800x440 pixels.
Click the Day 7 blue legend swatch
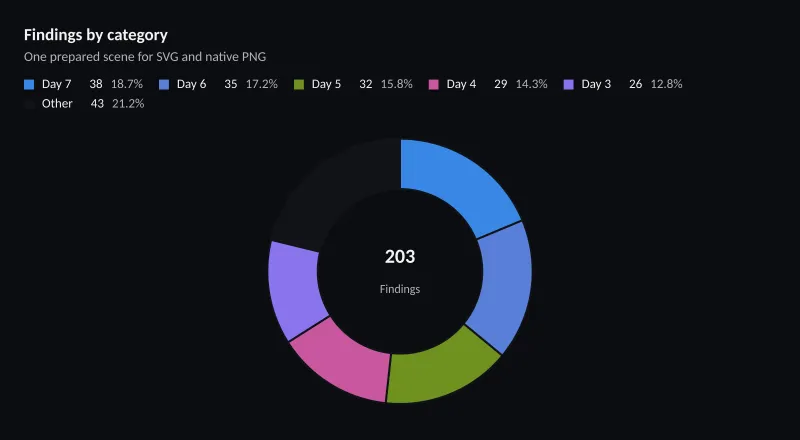click(29, 85)
